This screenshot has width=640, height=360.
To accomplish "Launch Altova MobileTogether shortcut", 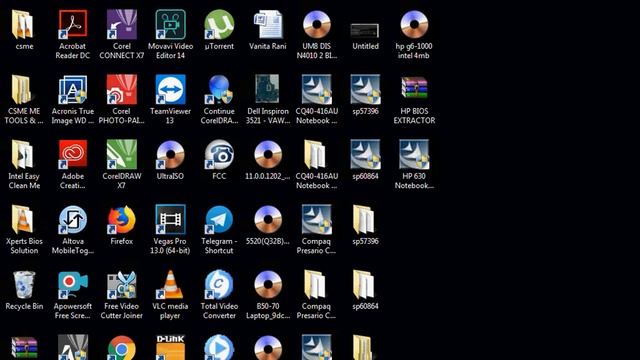I will 73,220.
